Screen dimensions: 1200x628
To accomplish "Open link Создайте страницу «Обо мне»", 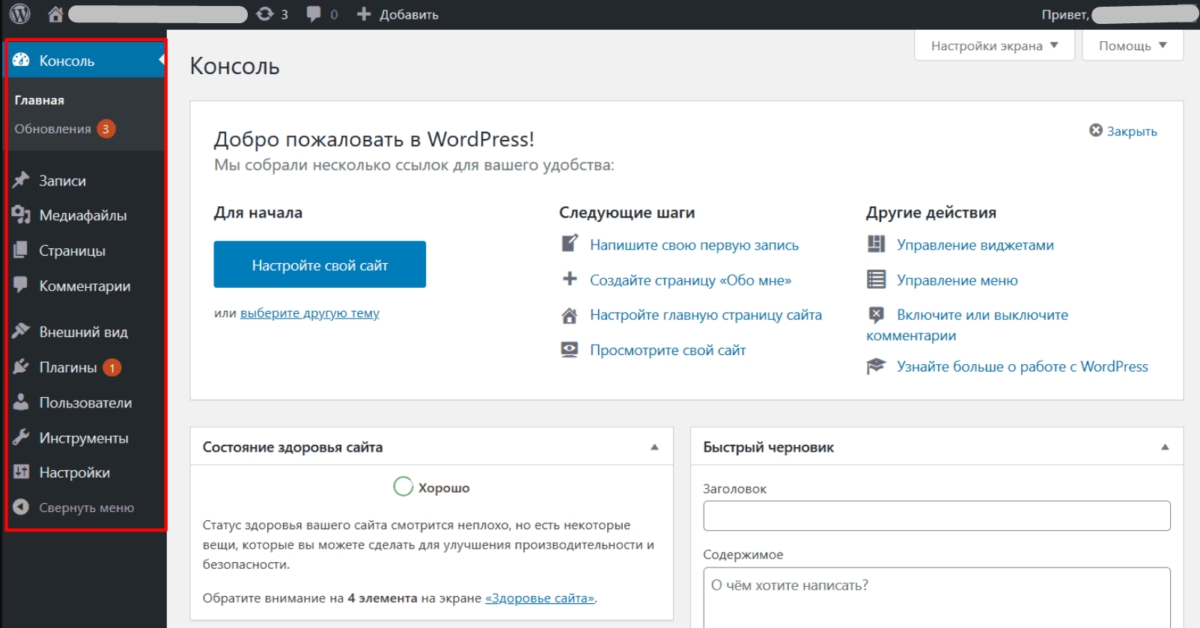I will 691,280.
